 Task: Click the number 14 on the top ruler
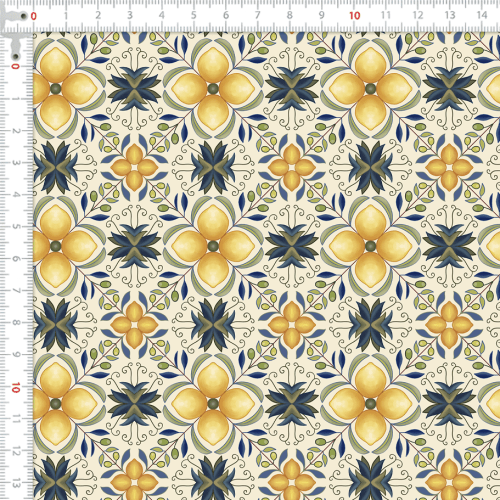tap(482, 15)
